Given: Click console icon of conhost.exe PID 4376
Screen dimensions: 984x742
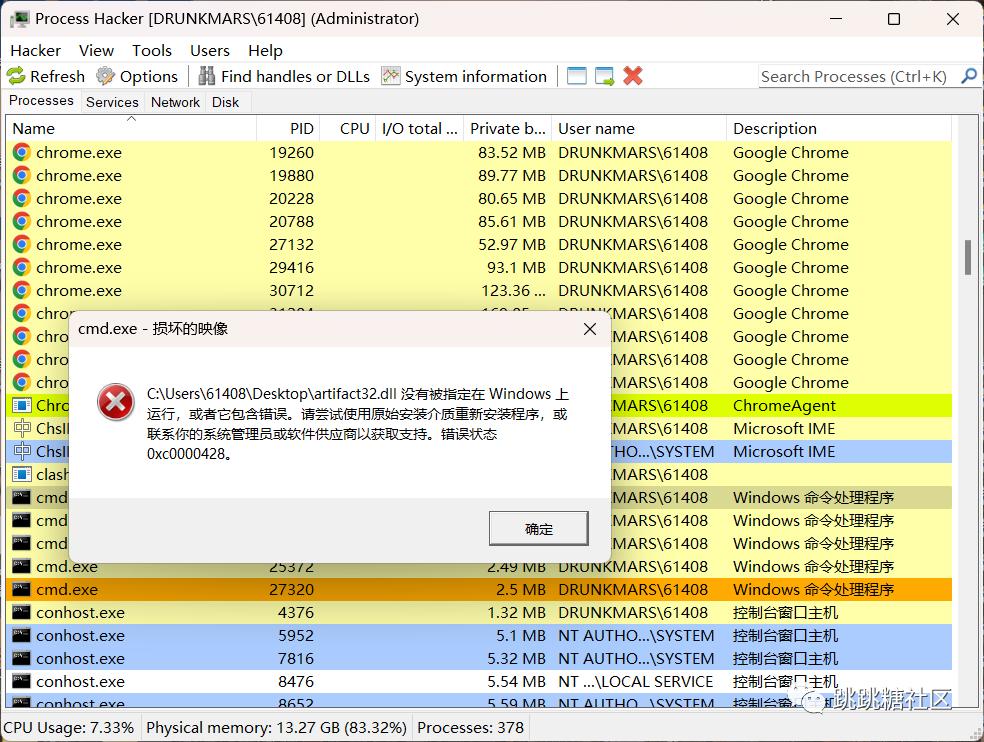Looking at the screenshot, I should (x=22, y=612).
